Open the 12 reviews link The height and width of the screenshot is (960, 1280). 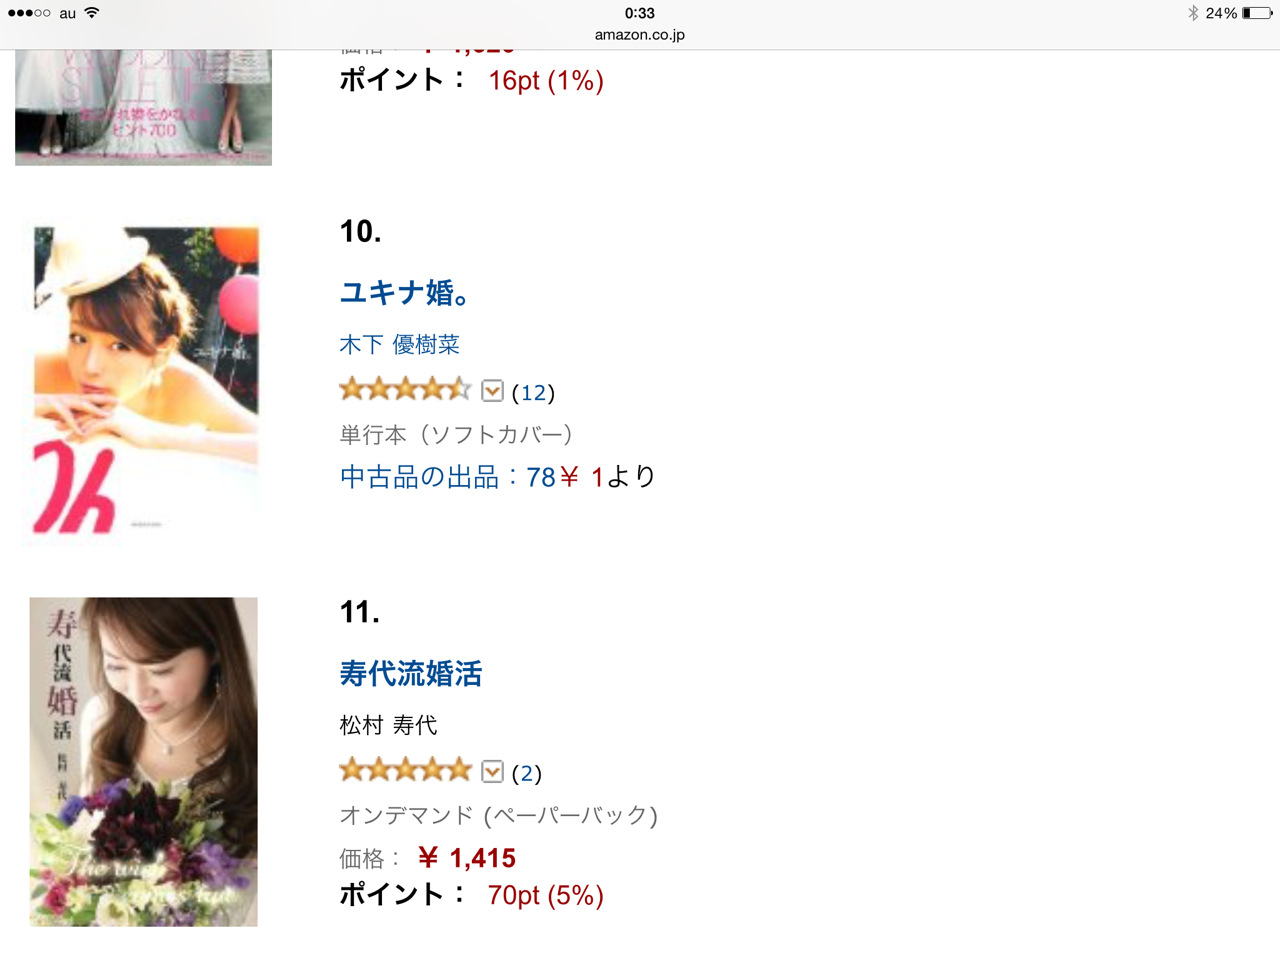click(533, 392)
